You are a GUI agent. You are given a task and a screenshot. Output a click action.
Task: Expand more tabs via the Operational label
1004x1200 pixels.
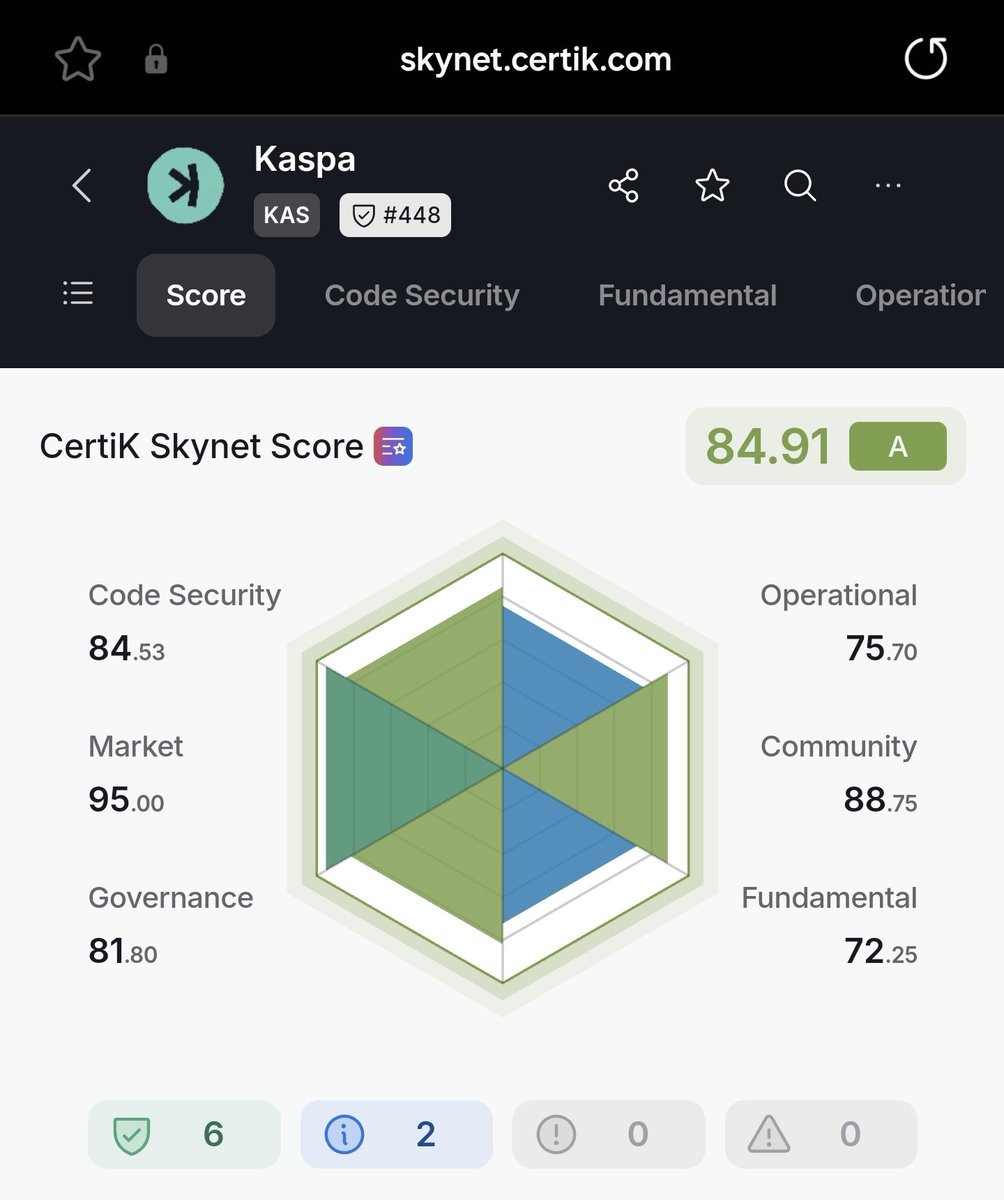(x=917, y=295)
